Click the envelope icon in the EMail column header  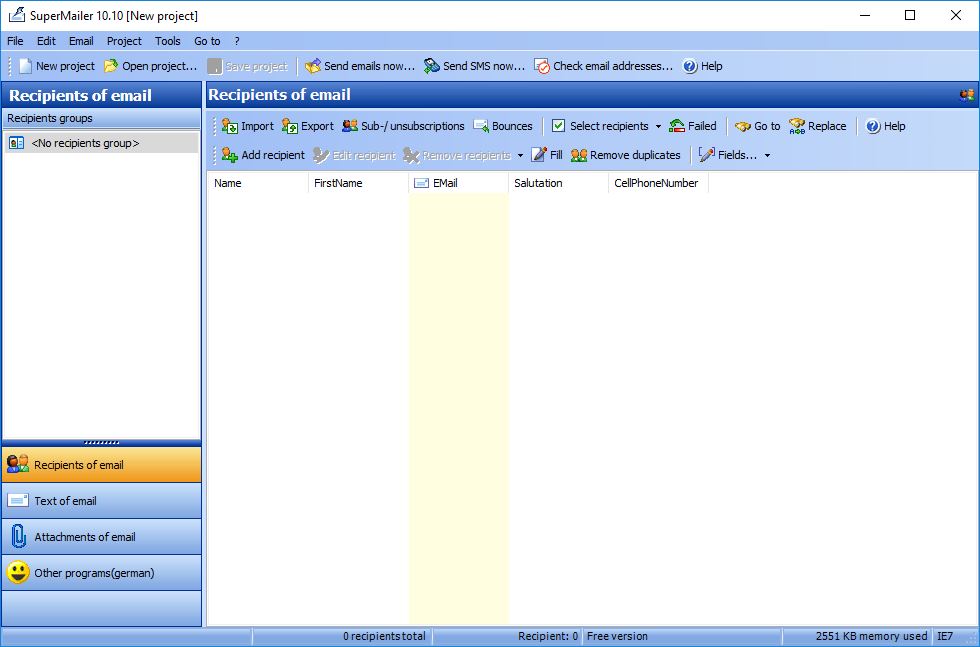coord(422,183)
